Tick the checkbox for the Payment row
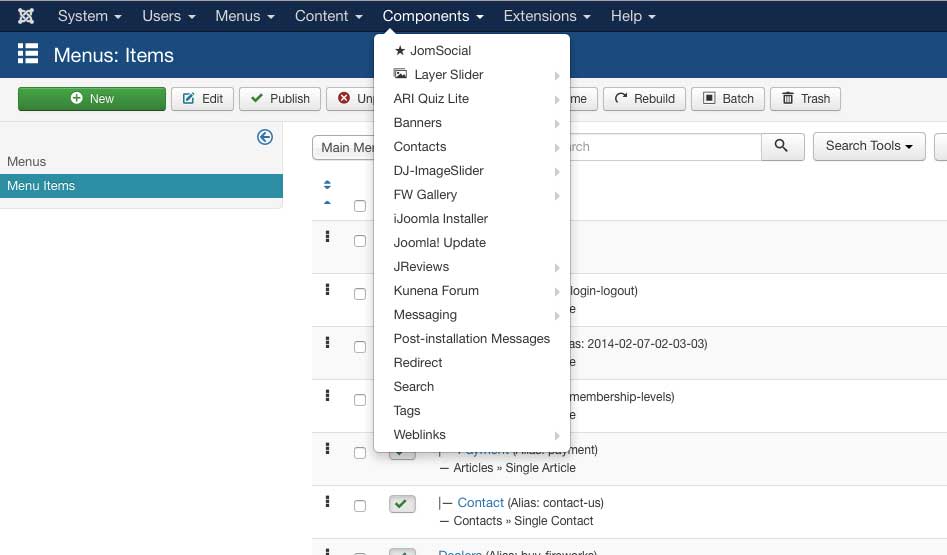 pyautogui.click(x=360, y=453)
